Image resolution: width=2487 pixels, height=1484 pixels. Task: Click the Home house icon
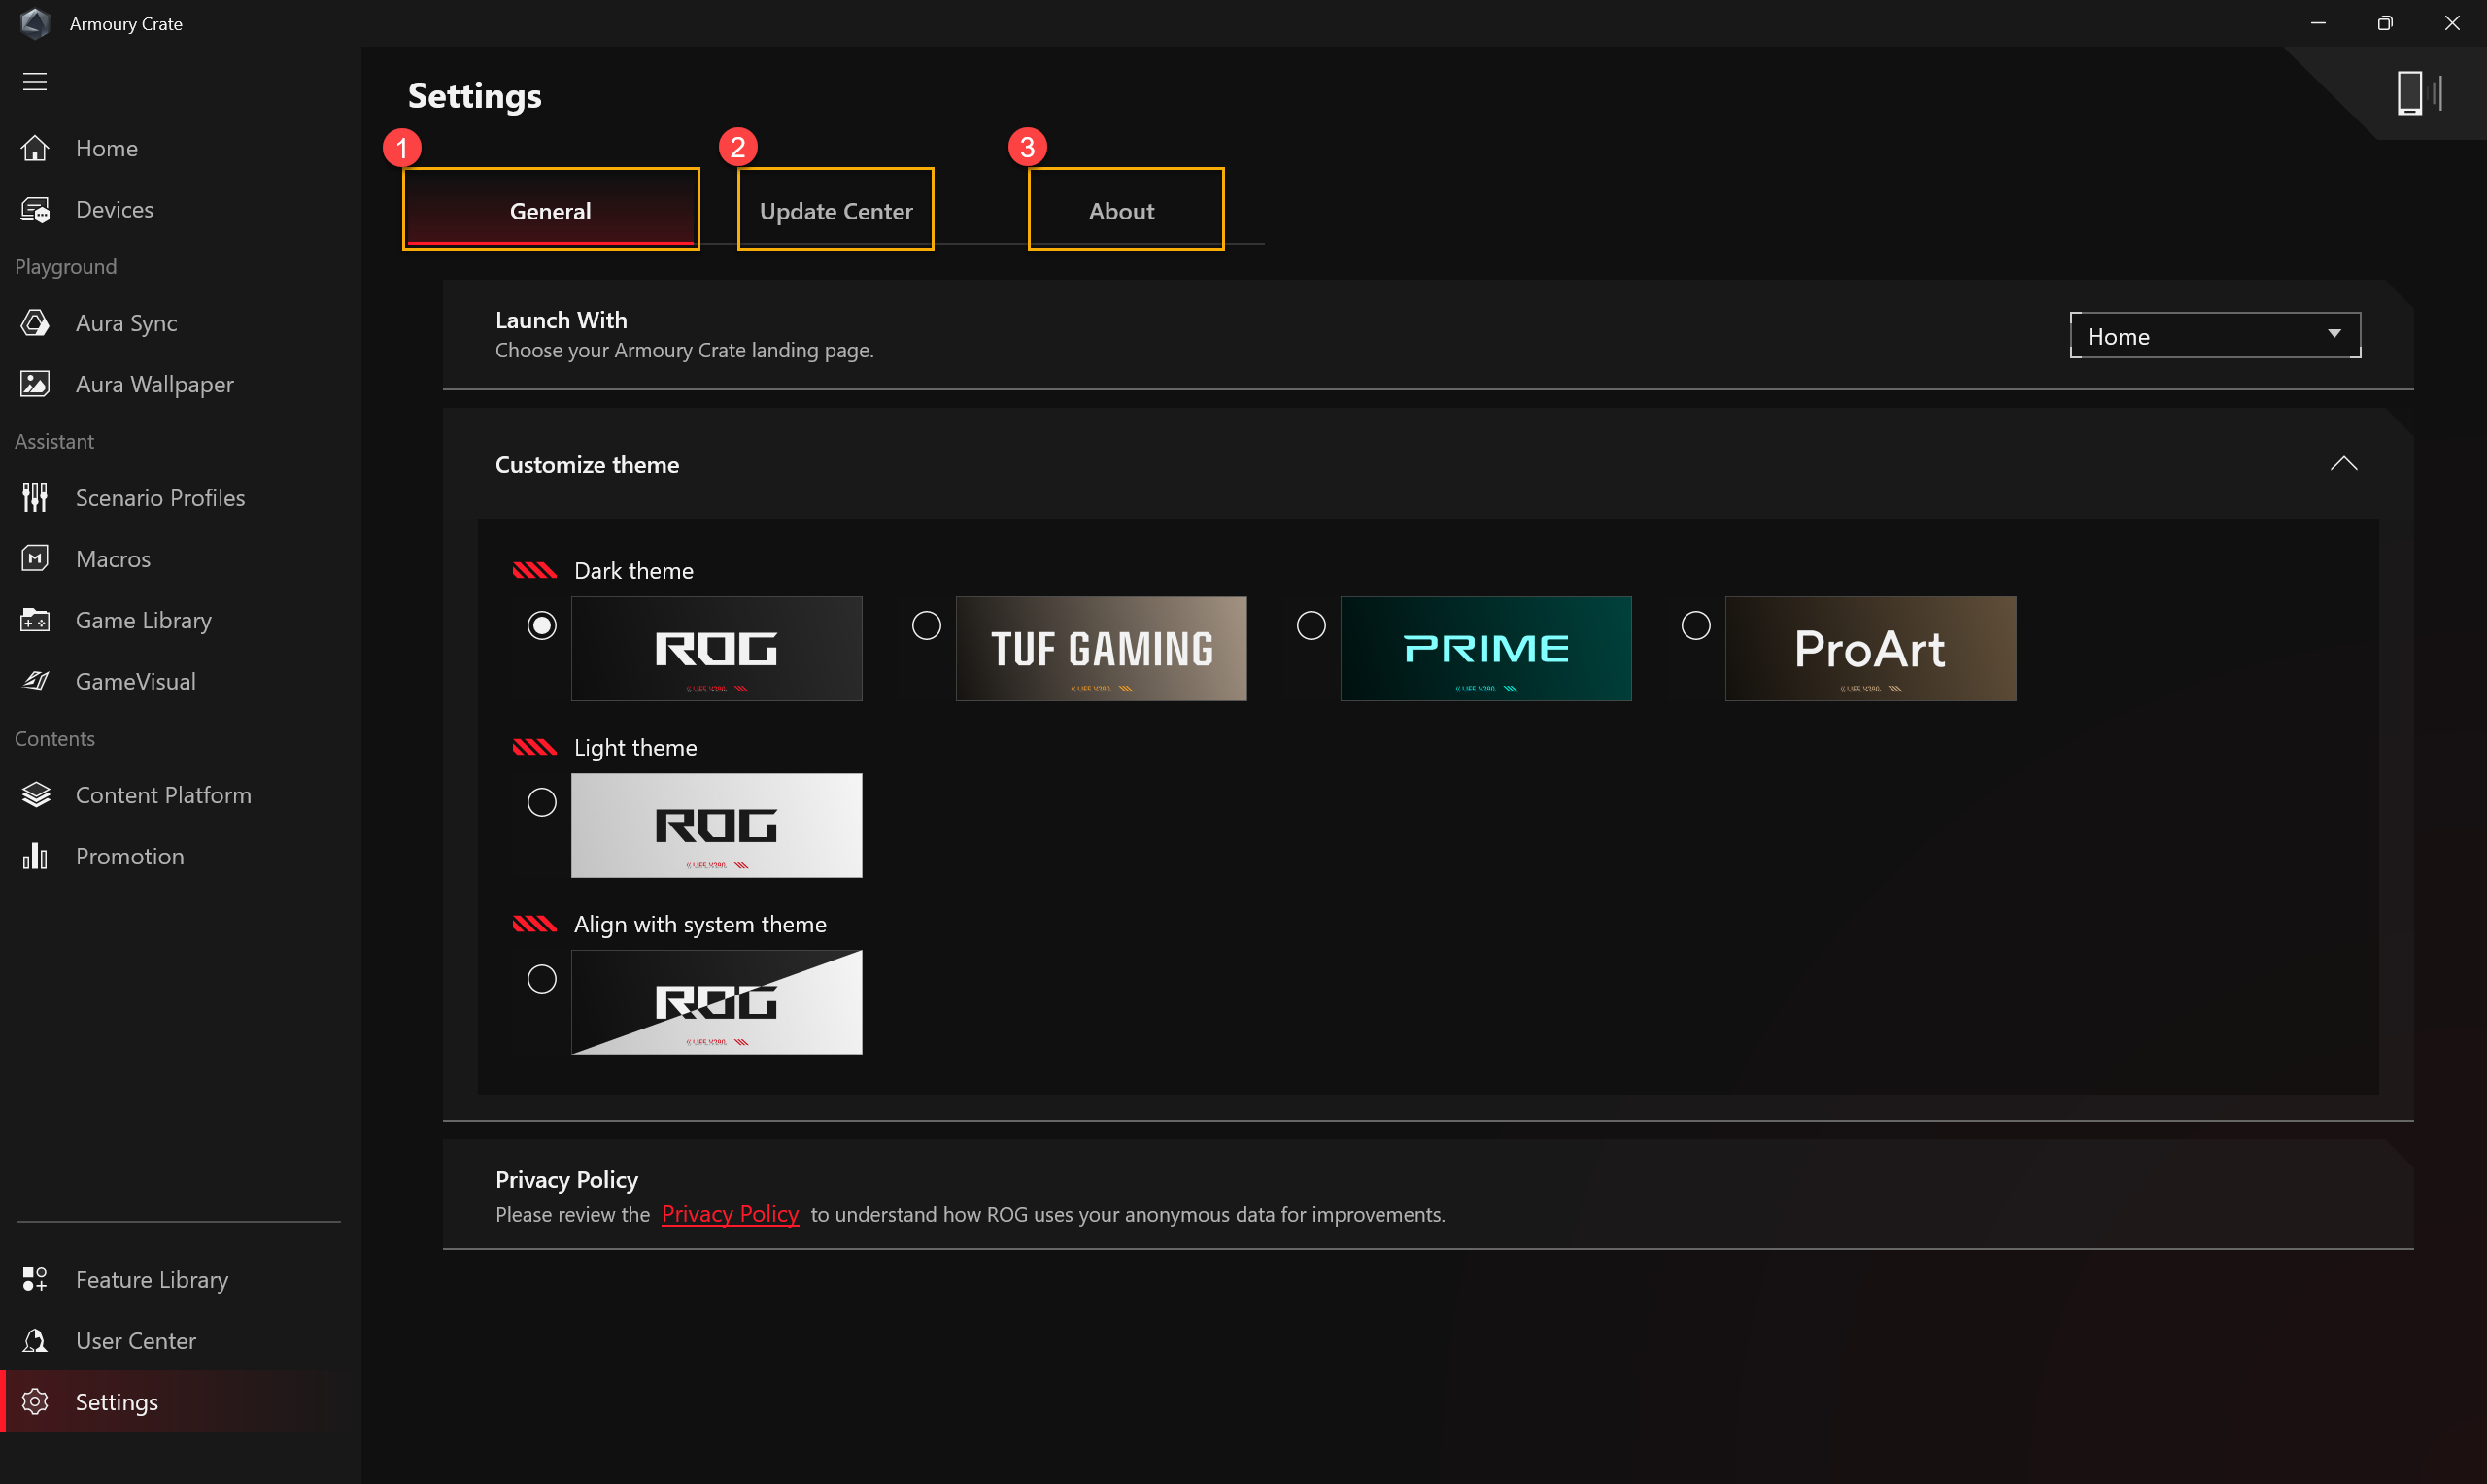(x=35, y=148)
